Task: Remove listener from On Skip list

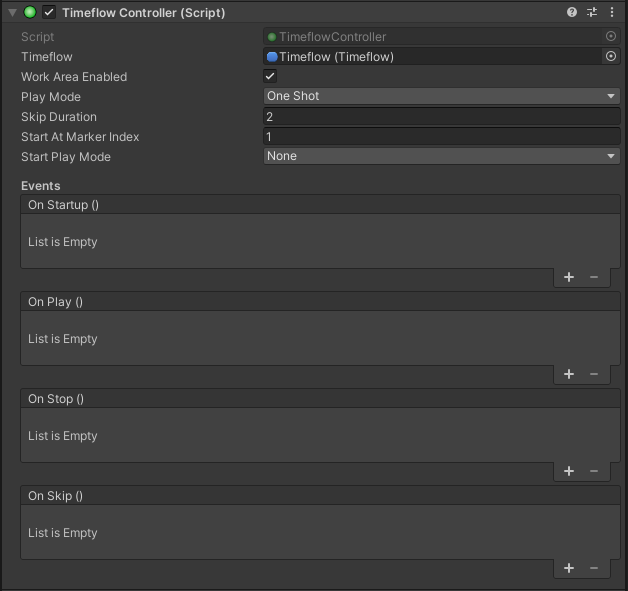Action: tap(594, 568)
